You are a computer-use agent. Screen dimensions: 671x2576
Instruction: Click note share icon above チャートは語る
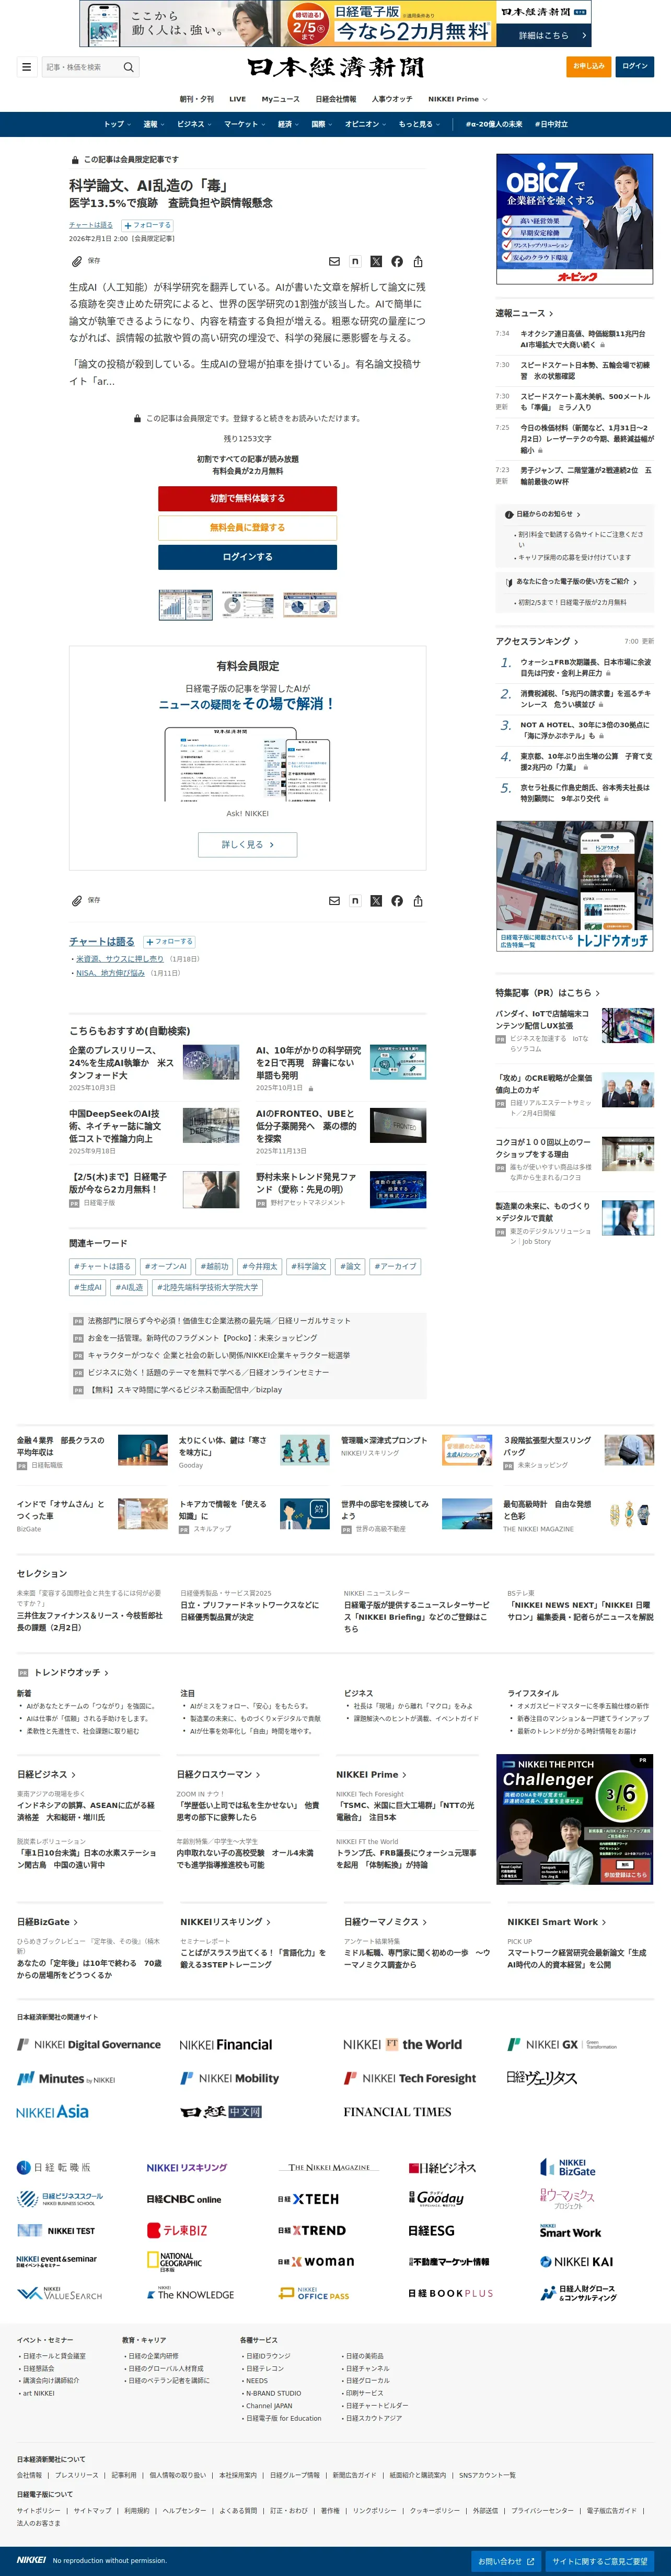(355, 900)
